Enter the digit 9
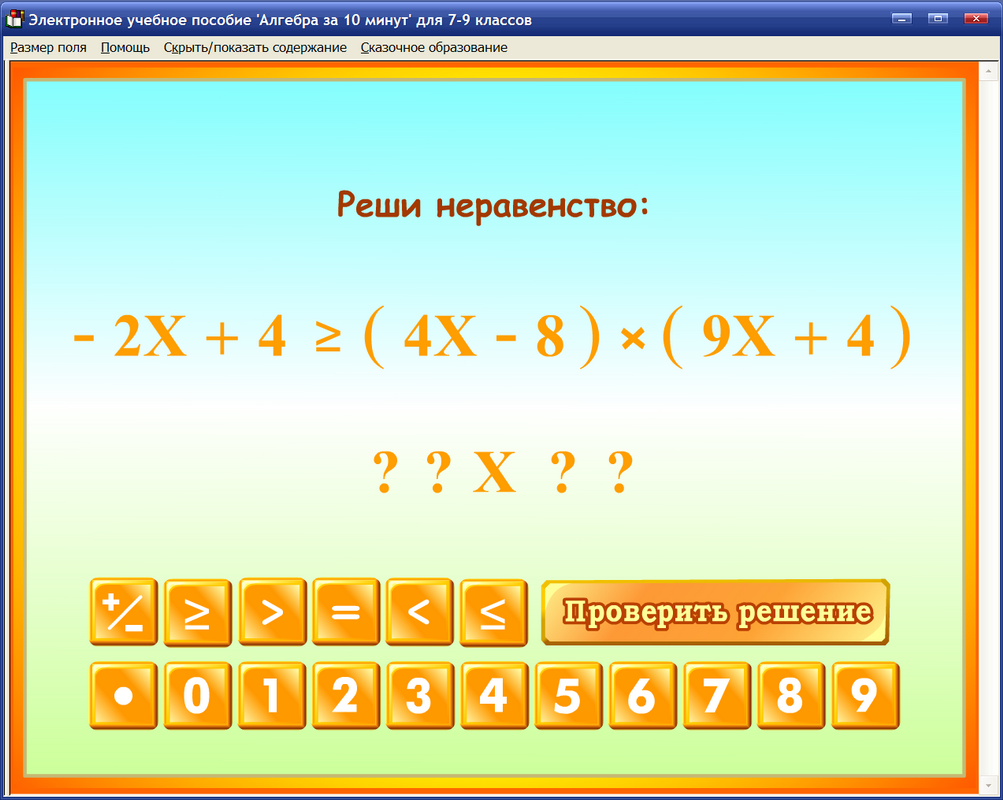 point(864,695)
